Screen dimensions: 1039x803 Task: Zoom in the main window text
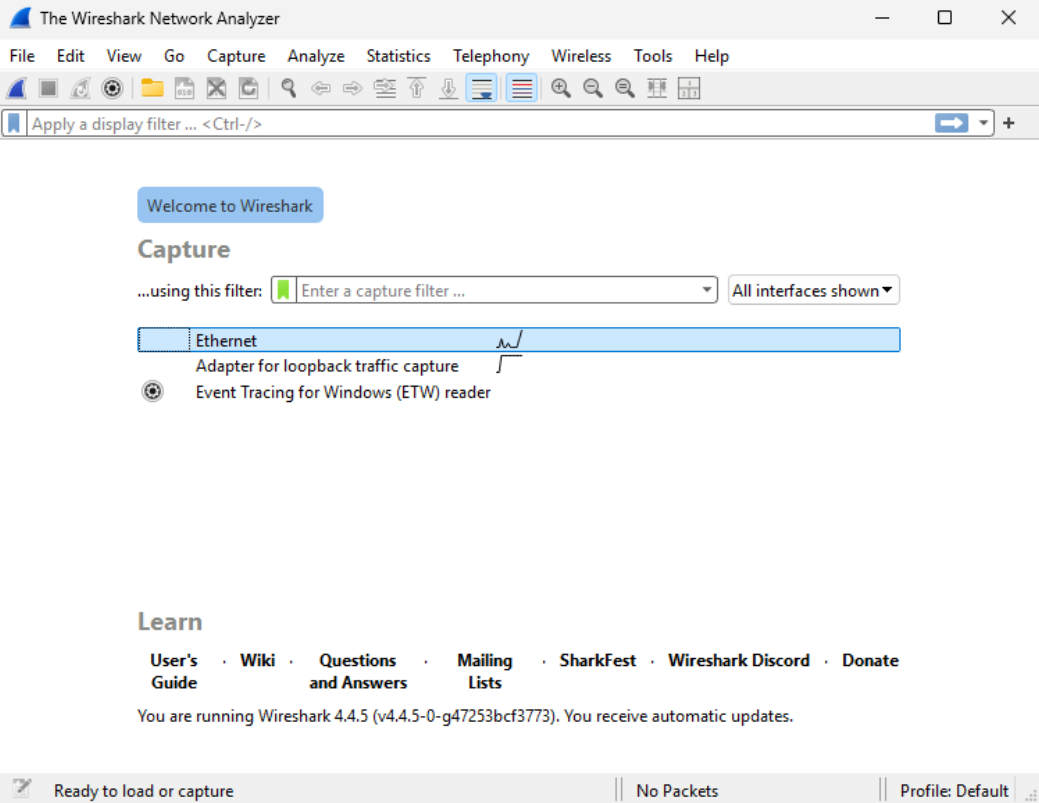[x=561, y=88]
